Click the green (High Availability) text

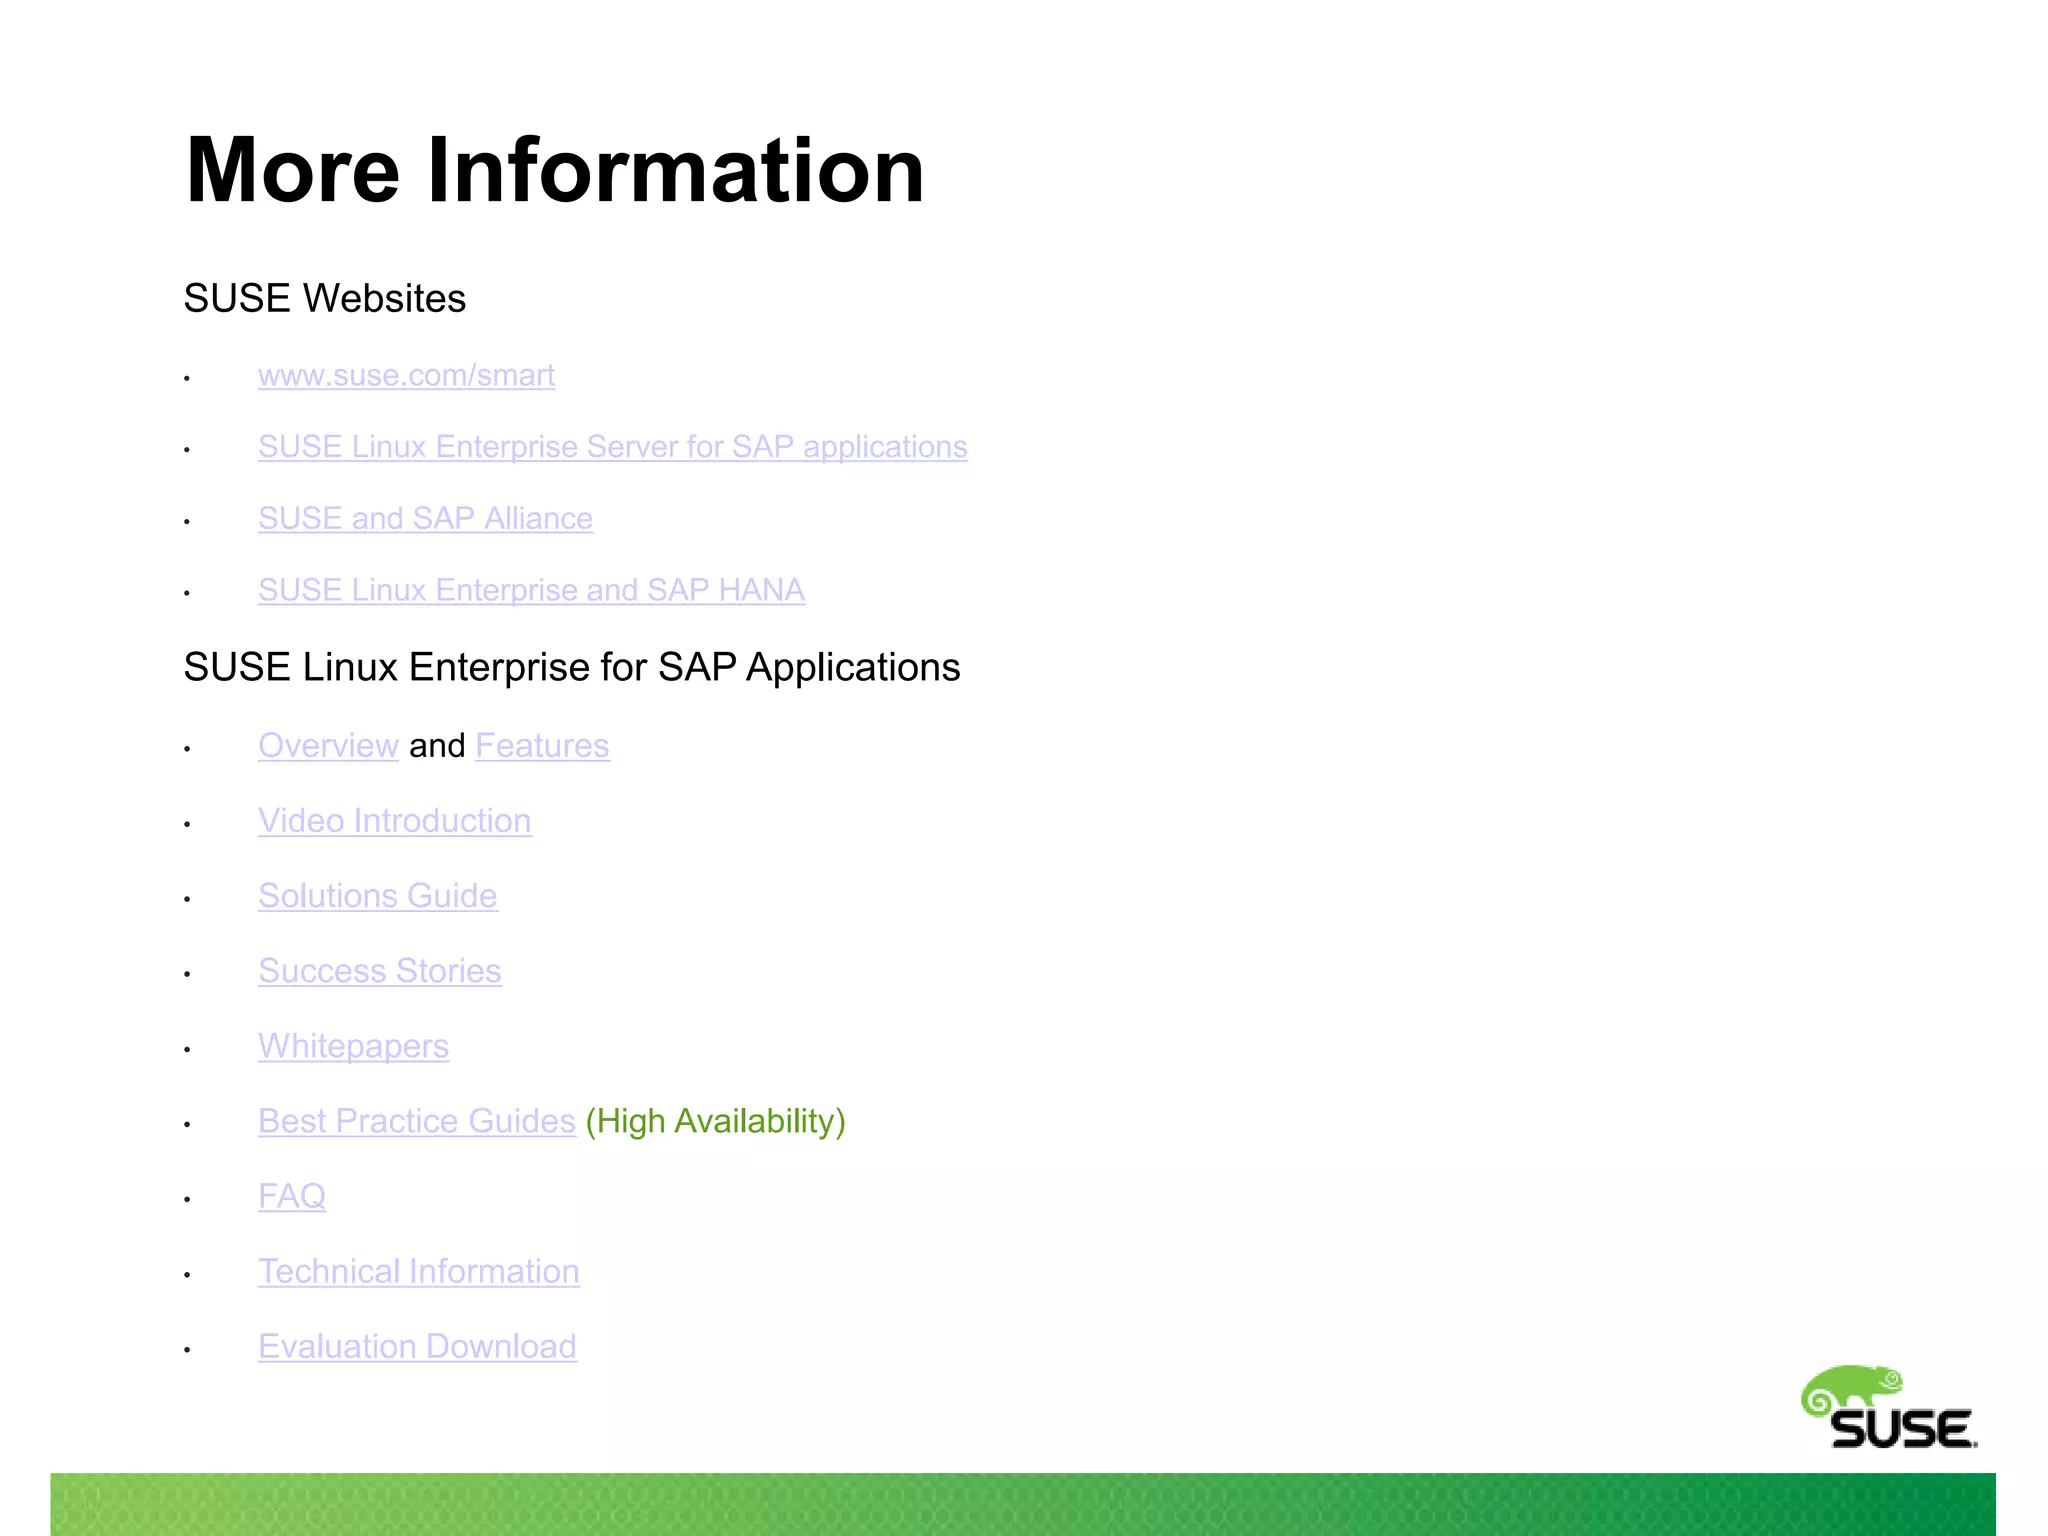716,1121
